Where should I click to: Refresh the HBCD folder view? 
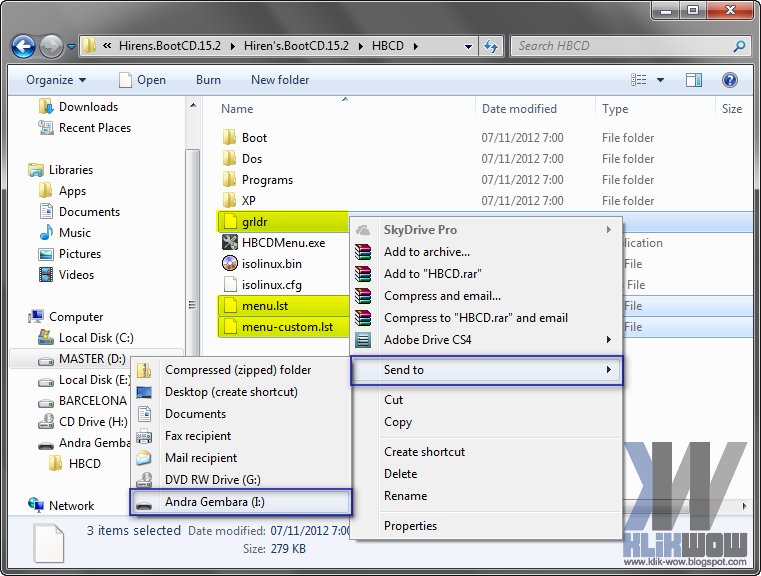pyautogui.click(x=491, y=47)
